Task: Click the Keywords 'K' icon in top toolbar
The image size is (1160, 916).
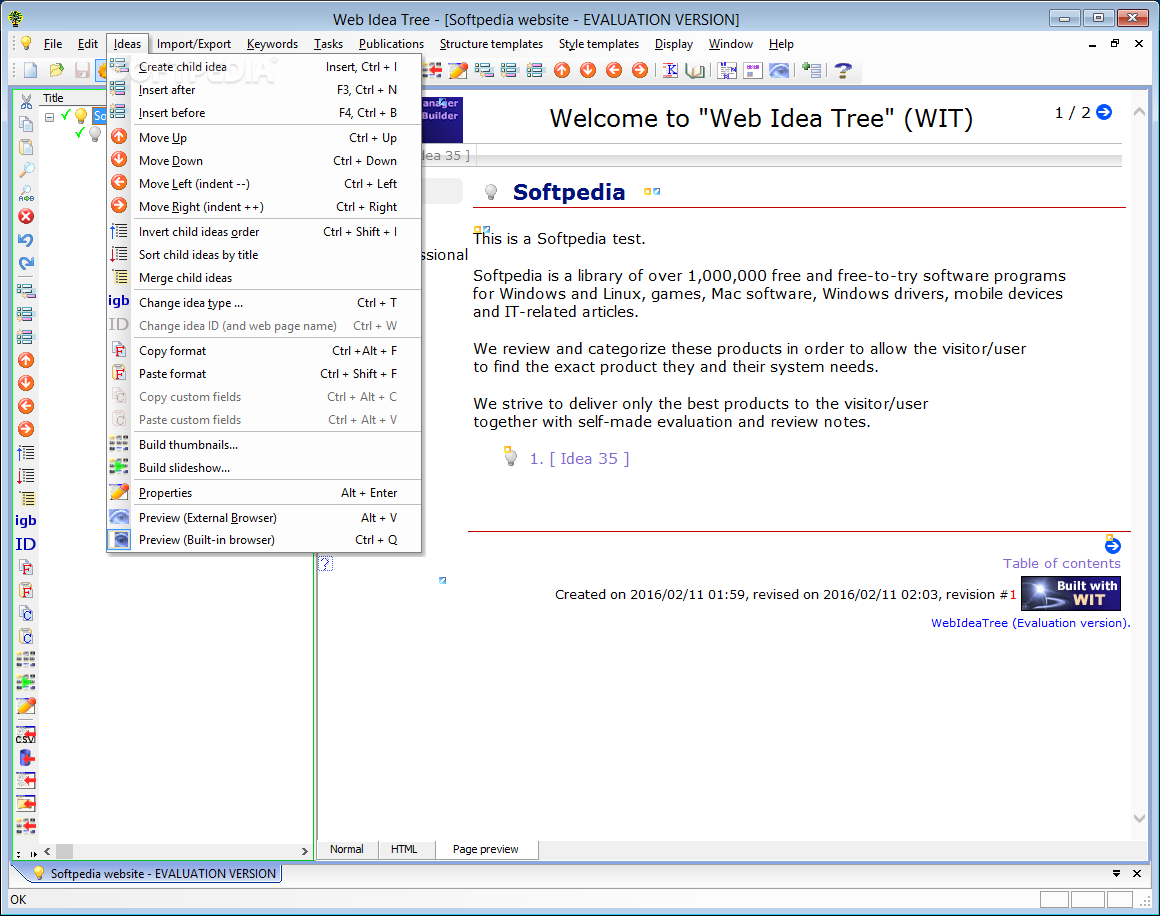Action: (x=670, y=70)
